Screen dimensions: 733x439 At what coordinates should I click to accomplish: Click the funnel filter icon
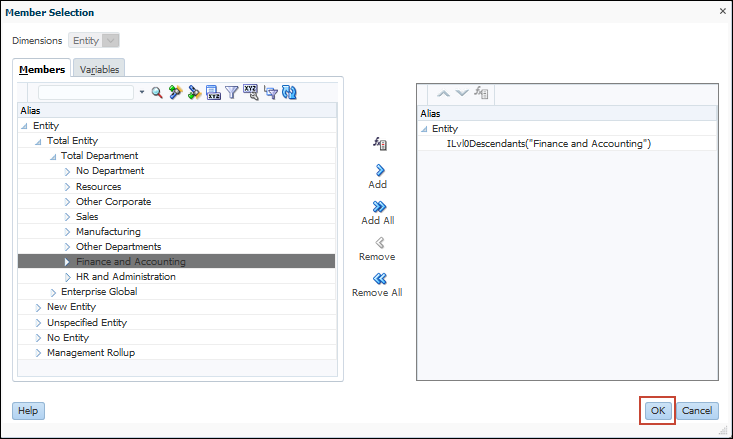231,93
